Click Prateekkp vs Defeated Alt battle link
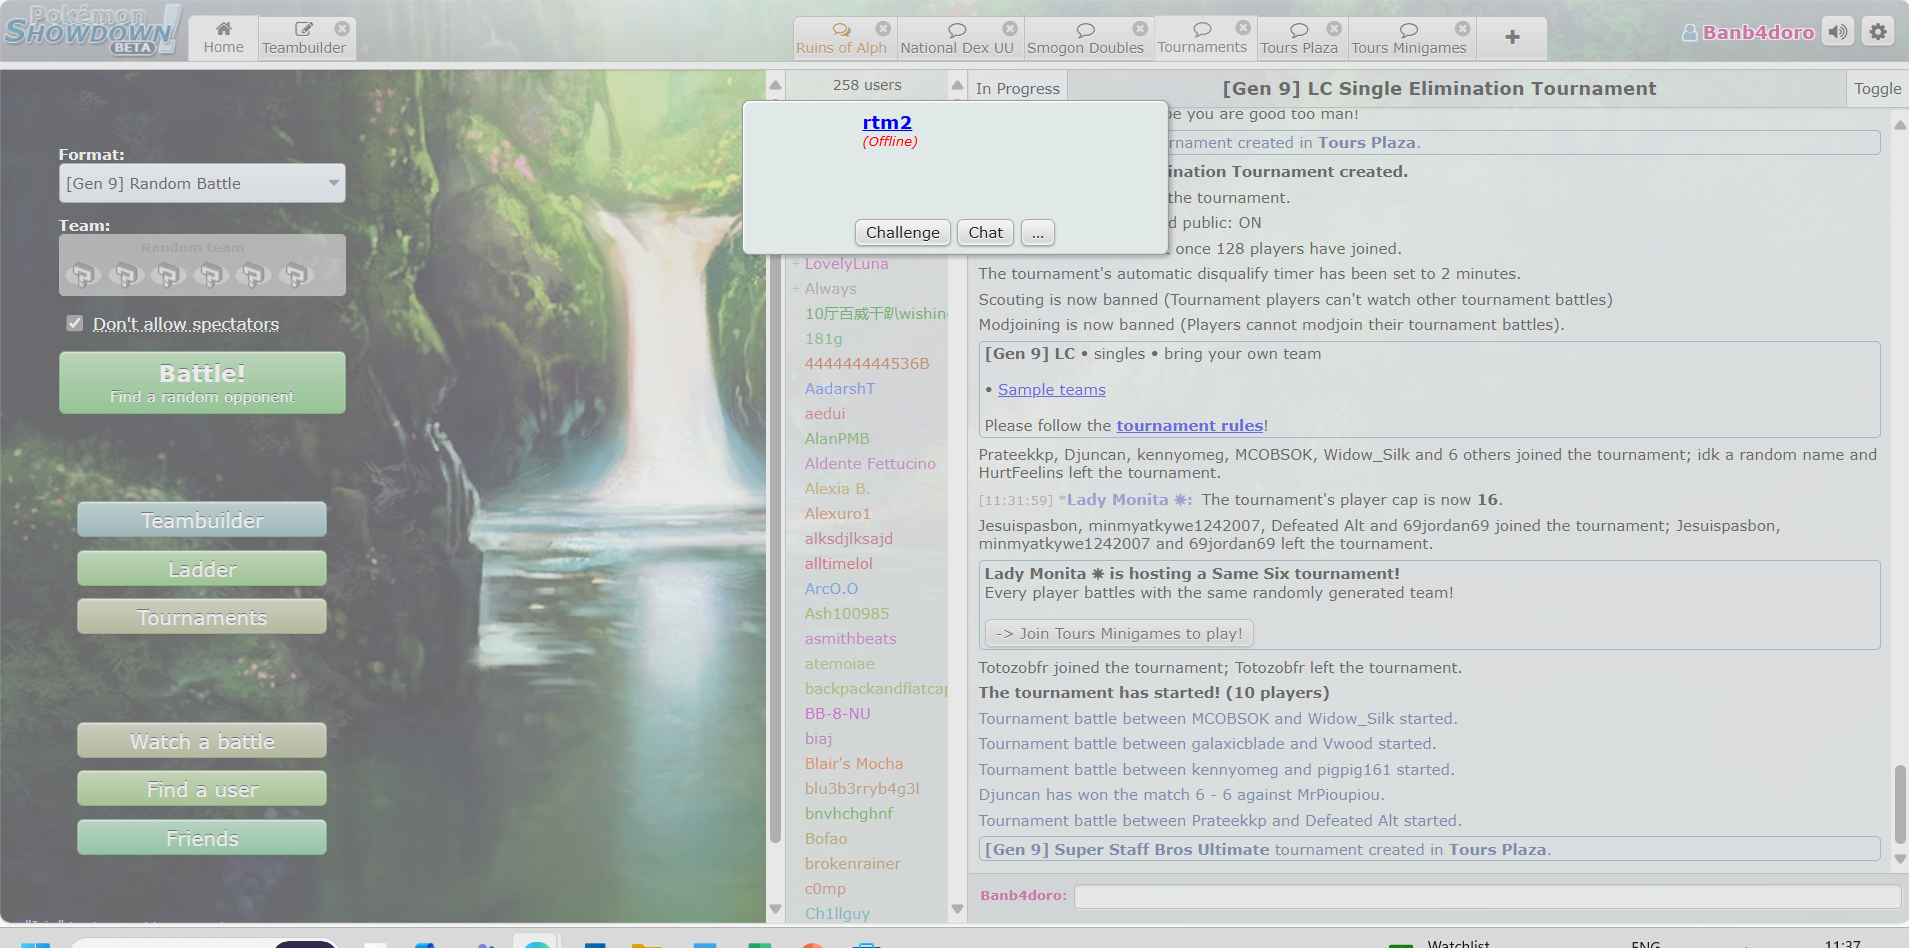This screenshot has height=948, width=1909. pos(1219,820)
